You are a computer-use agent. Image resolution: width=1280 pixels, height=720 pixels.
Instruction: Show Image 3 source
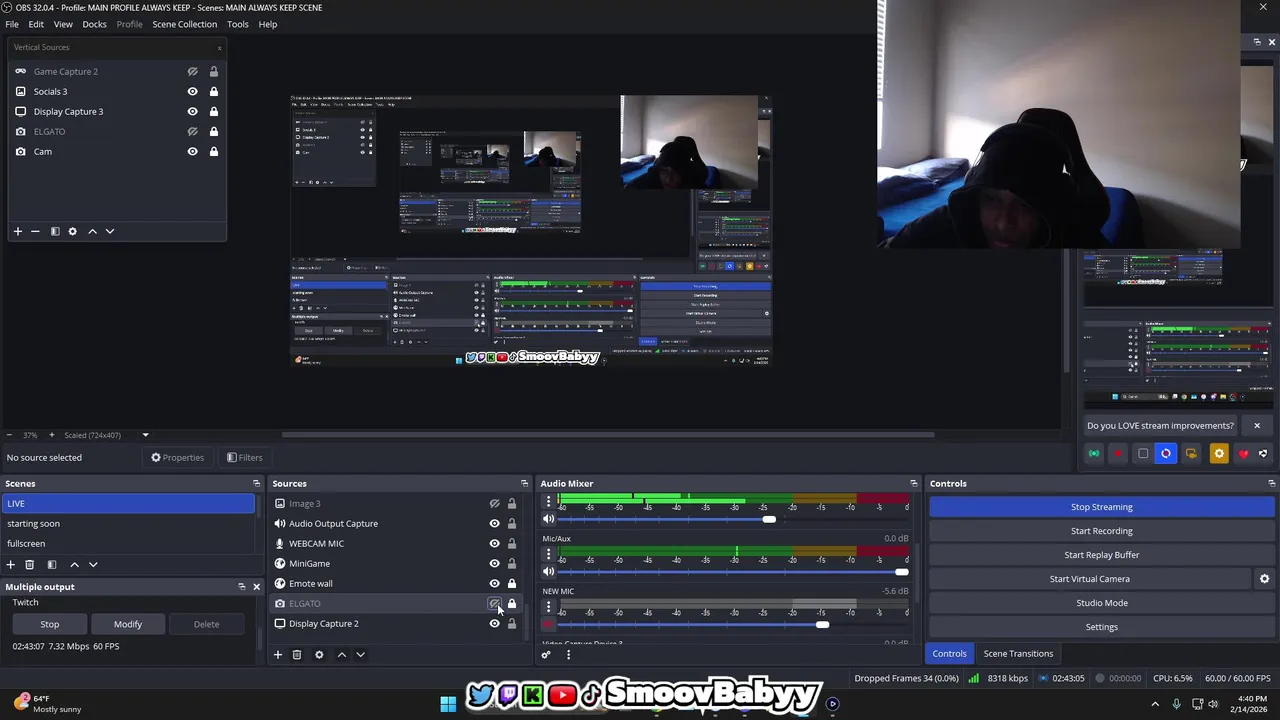(x=494, y=503)
